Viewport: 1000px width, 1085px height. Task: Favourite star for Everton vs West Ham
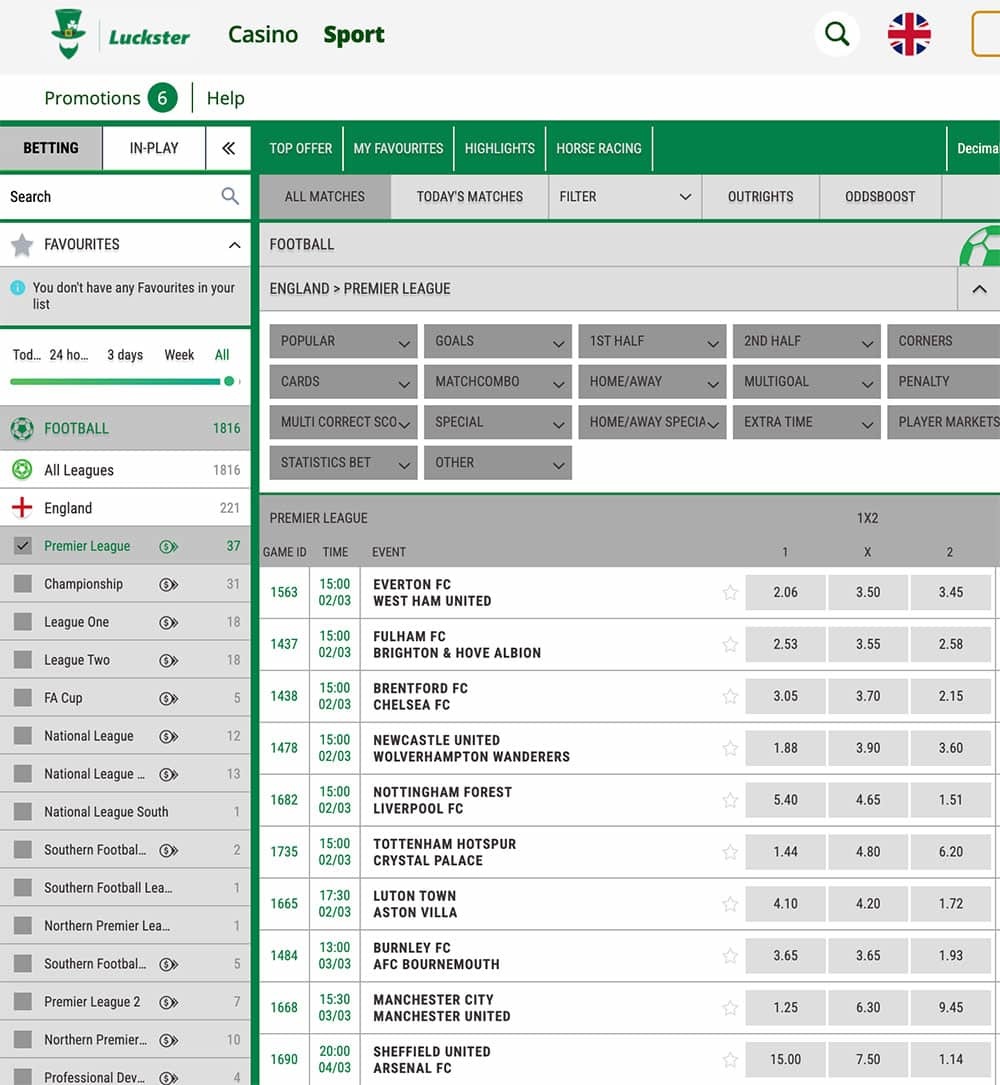(x=730, y=592)
